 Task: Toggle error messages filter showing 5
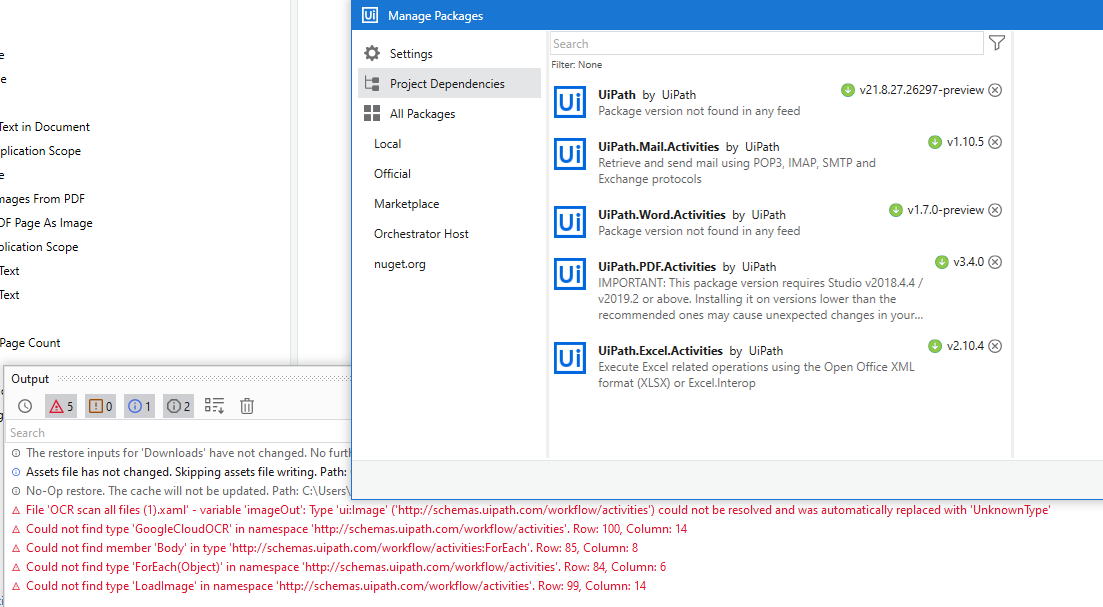point(61,406)
